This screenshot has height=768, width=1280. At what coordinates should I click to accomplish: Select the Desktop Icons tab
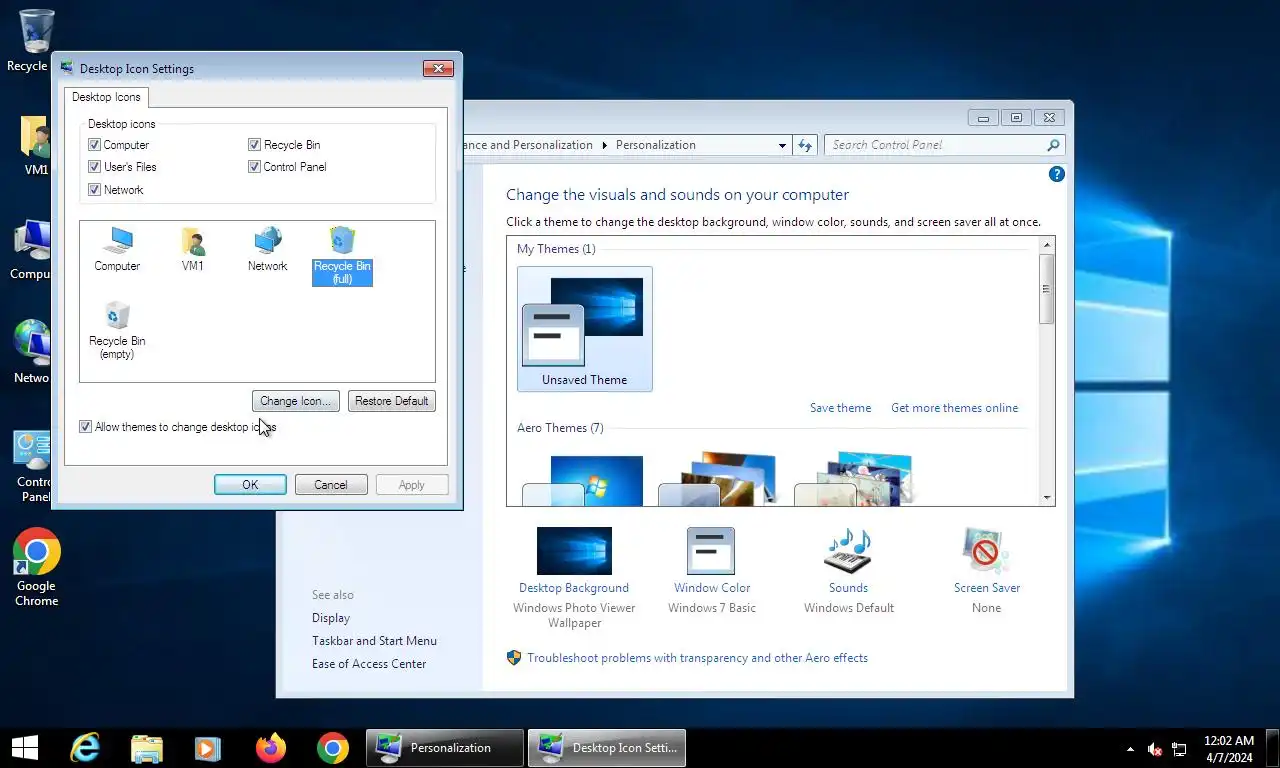[x=107, y=97]
